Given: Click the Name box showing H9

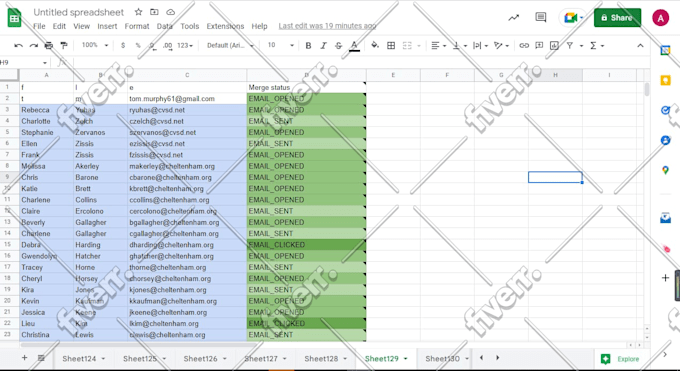Looking at the screenshot, I should [x=24, y=62].
